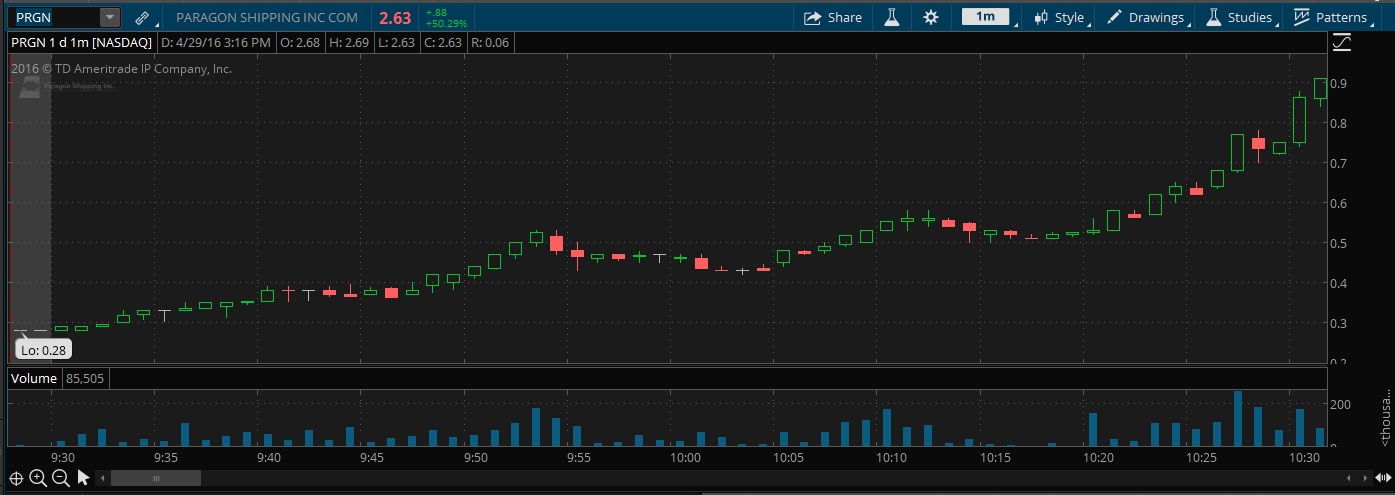Click the Volume study label
Image resolution: width=1395 pixels, height=495 pixels.
(34, 379)
